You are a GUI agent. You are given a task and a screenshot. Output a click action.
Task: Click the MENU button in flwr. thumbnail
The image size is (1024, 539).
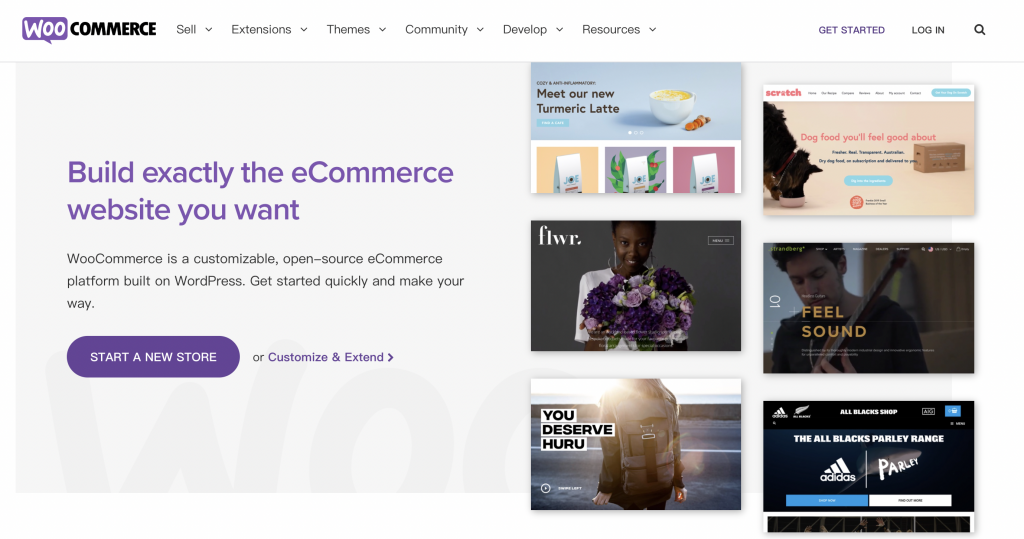721,240
